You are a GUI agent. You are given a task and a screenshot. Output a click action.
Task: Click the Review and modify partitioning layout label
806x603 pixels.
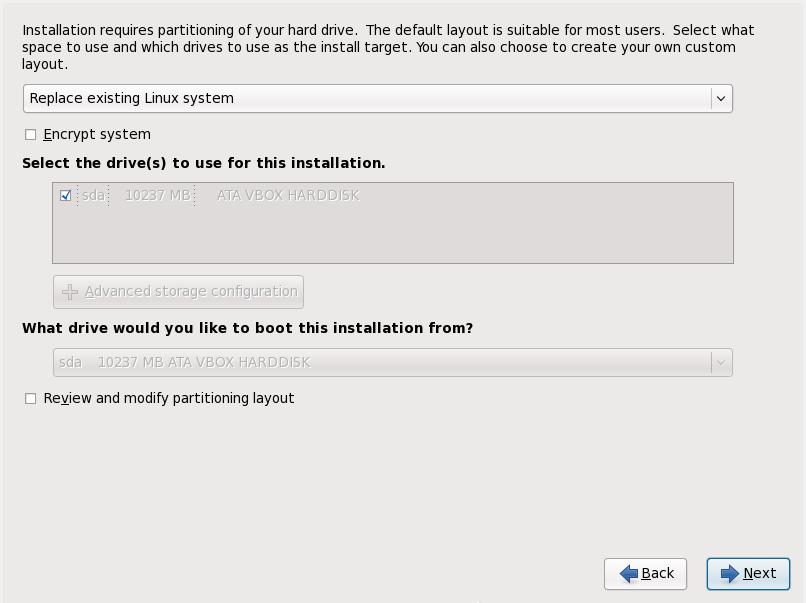coord(167,398)
